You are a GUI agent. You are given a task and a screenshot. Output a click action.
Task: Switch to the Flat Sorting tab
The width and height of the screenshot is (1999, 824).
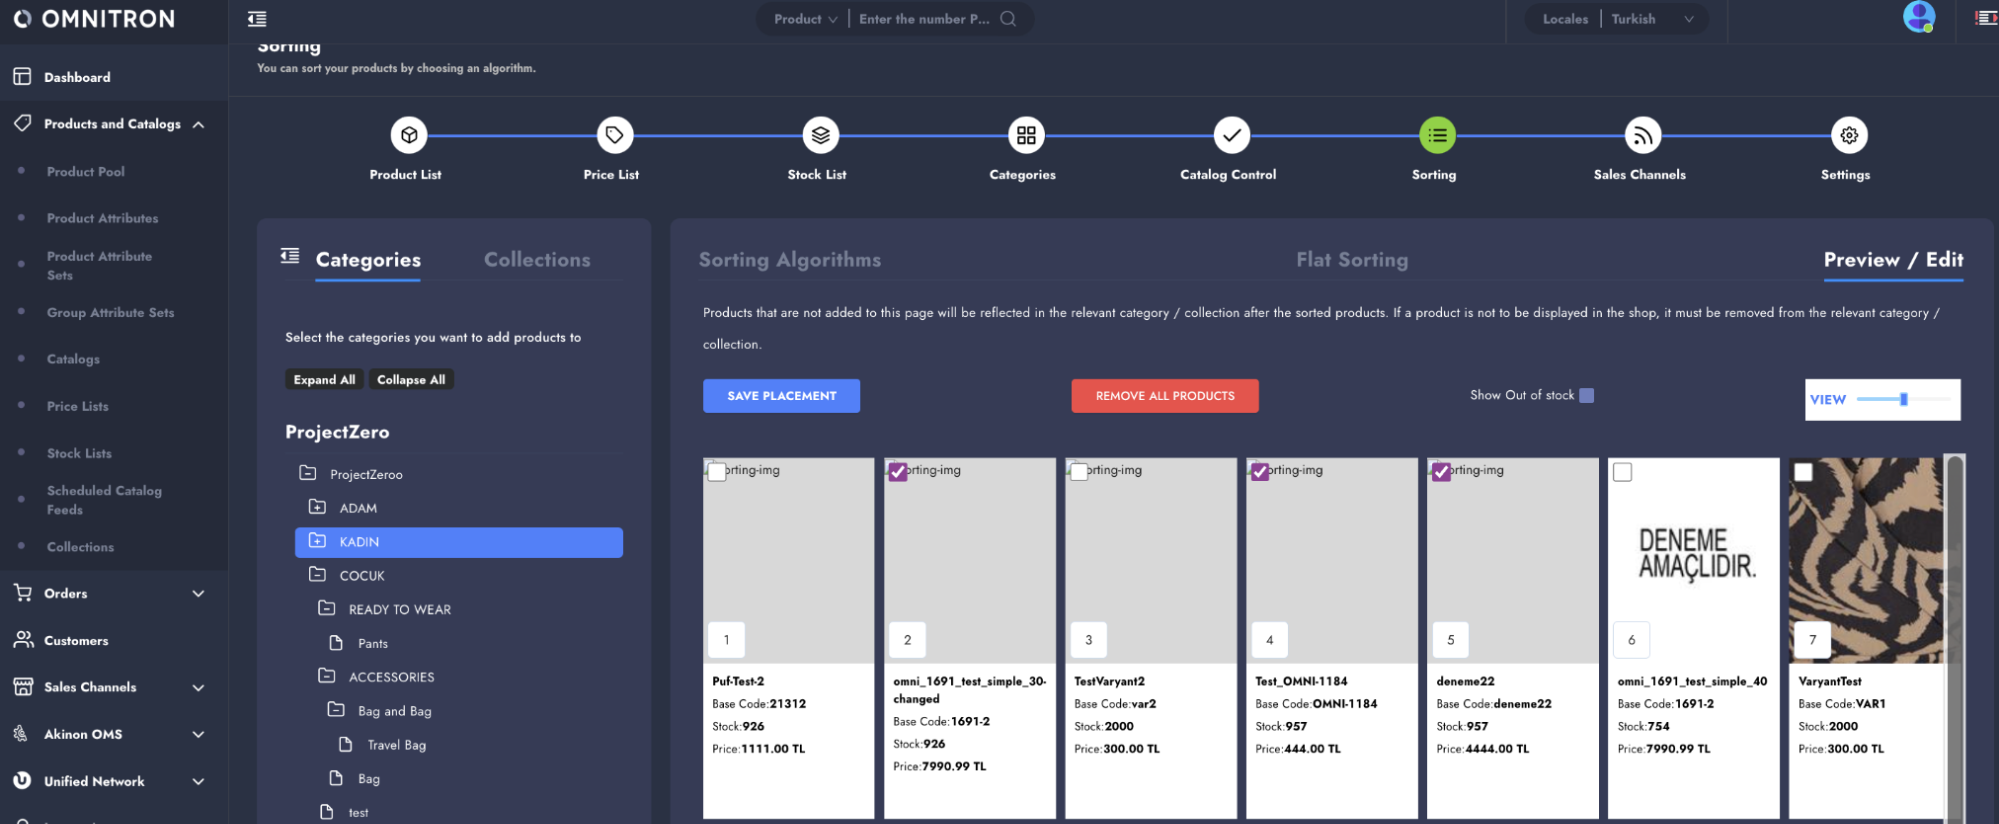[x=1351, y=260]
